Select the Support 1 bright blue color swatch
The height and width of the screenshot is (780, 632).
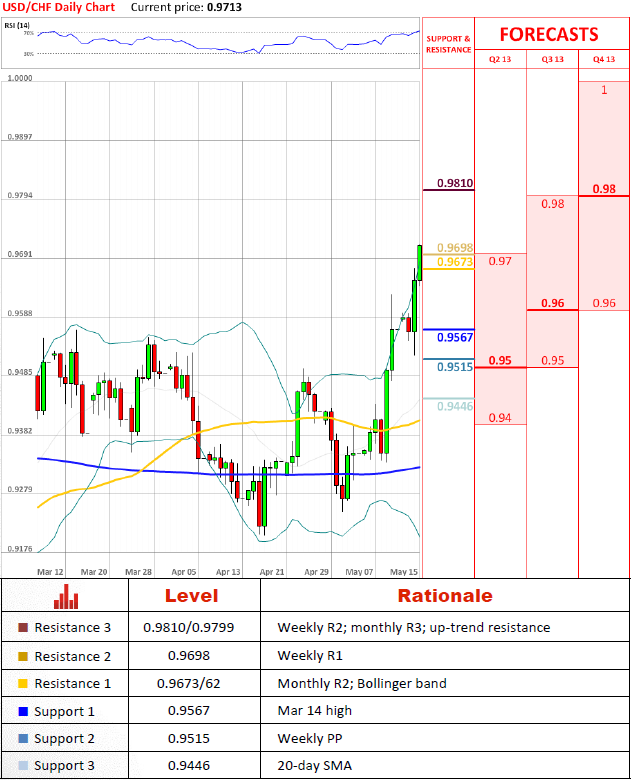click(x=23, y=711)
